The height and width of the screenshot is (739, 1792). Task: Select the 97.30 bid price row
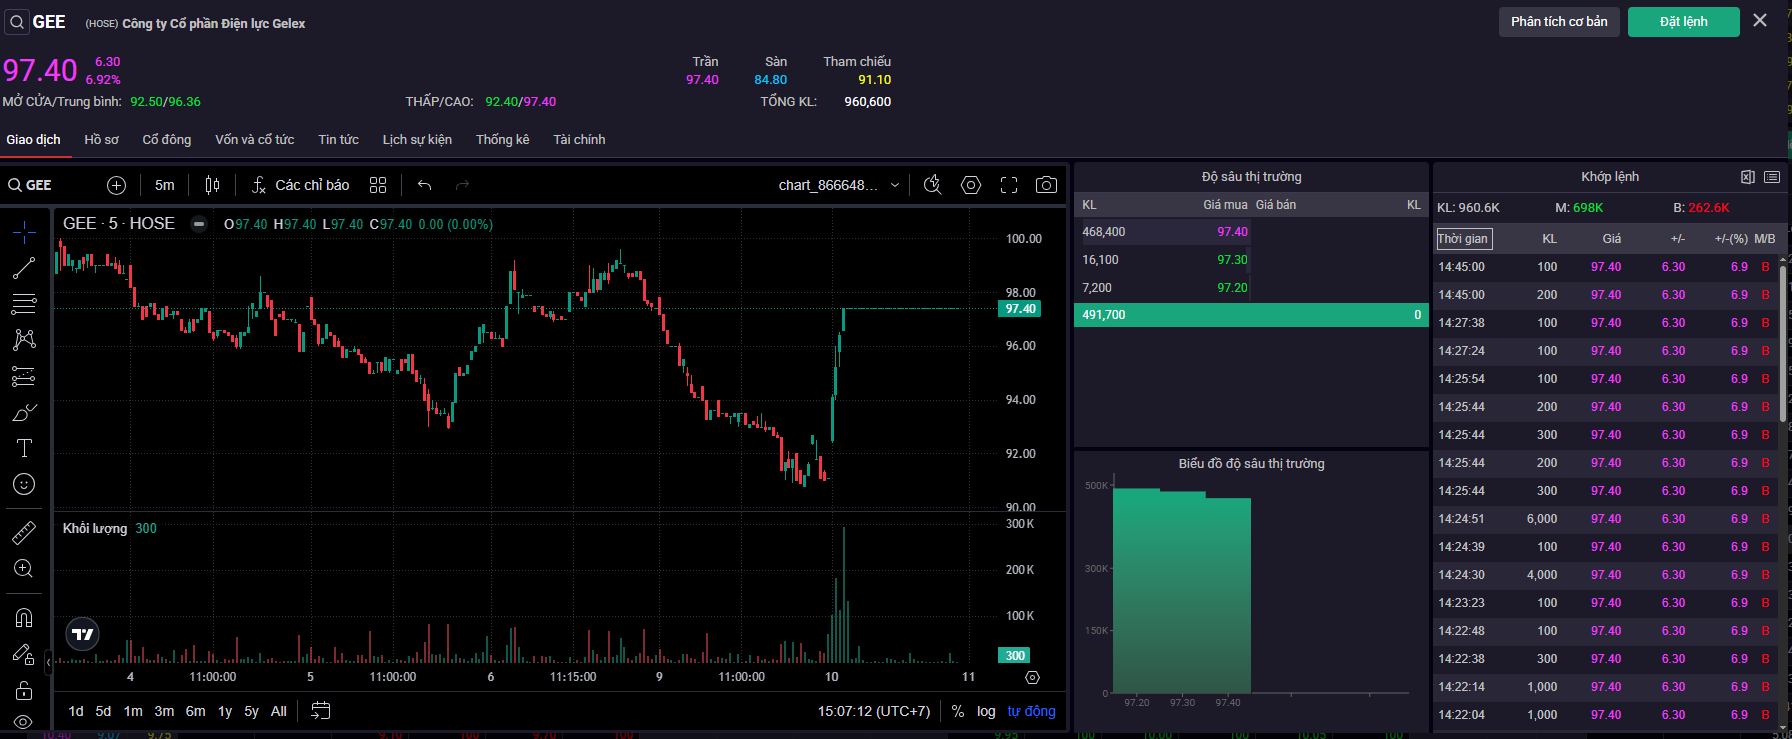point(1251,260)
